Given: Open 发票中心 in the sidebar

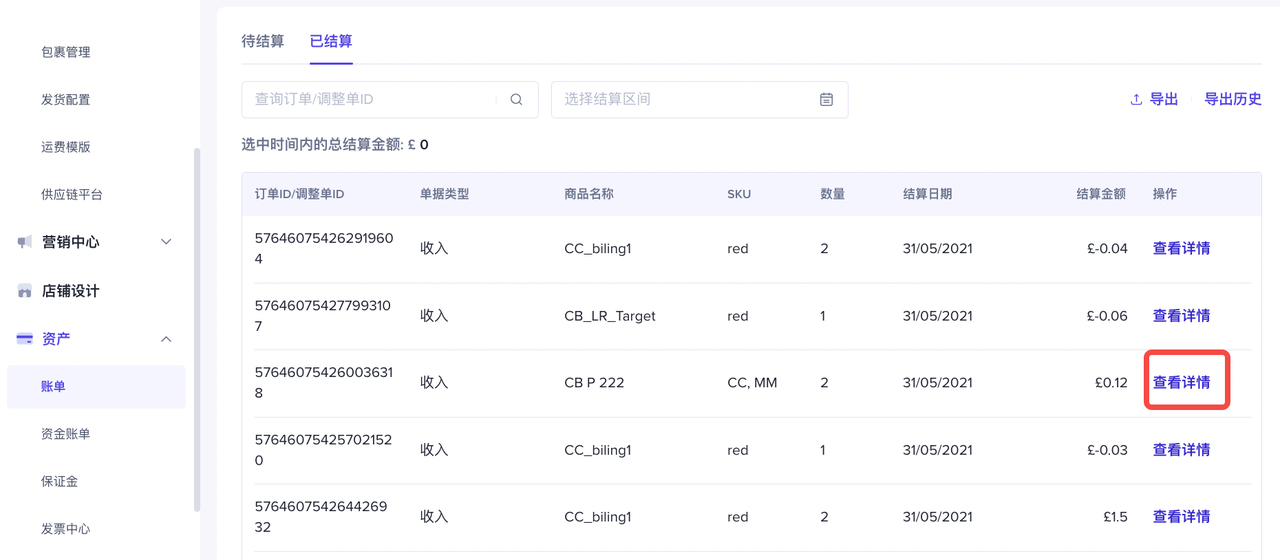Looking at the screenshot, I should [66, 529].
